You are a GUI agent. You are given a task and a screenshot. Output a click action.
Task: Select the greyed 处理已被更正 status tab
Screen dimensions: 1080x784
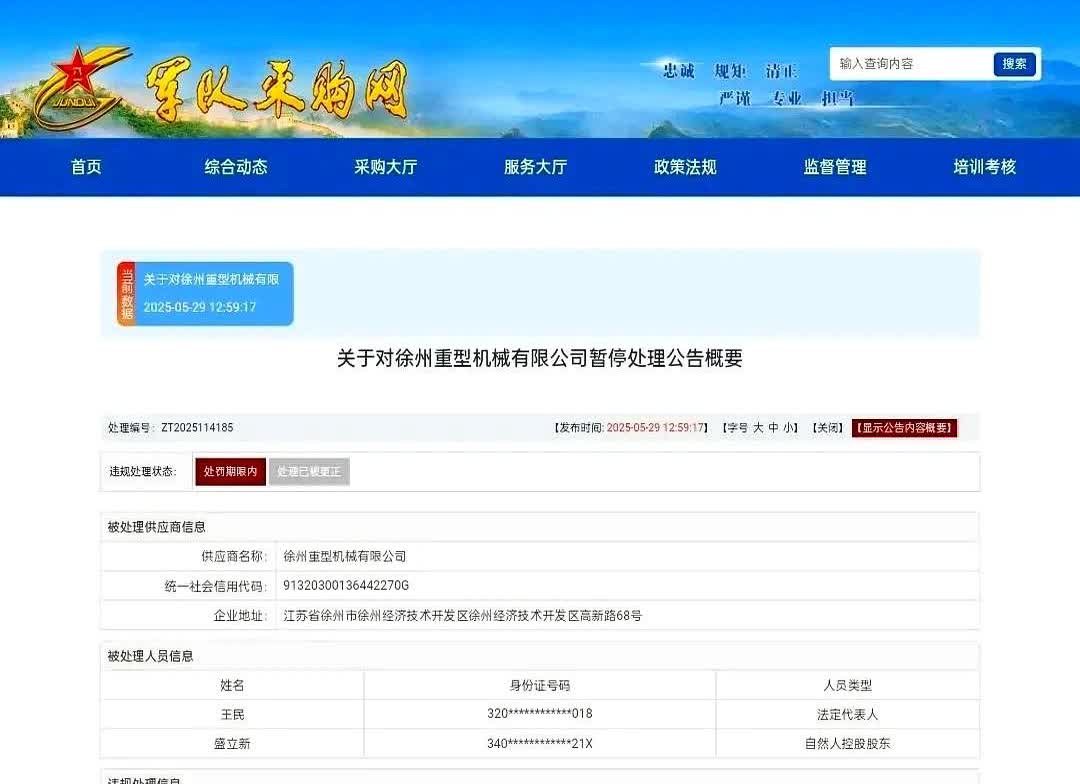click(x=309, y=472)
